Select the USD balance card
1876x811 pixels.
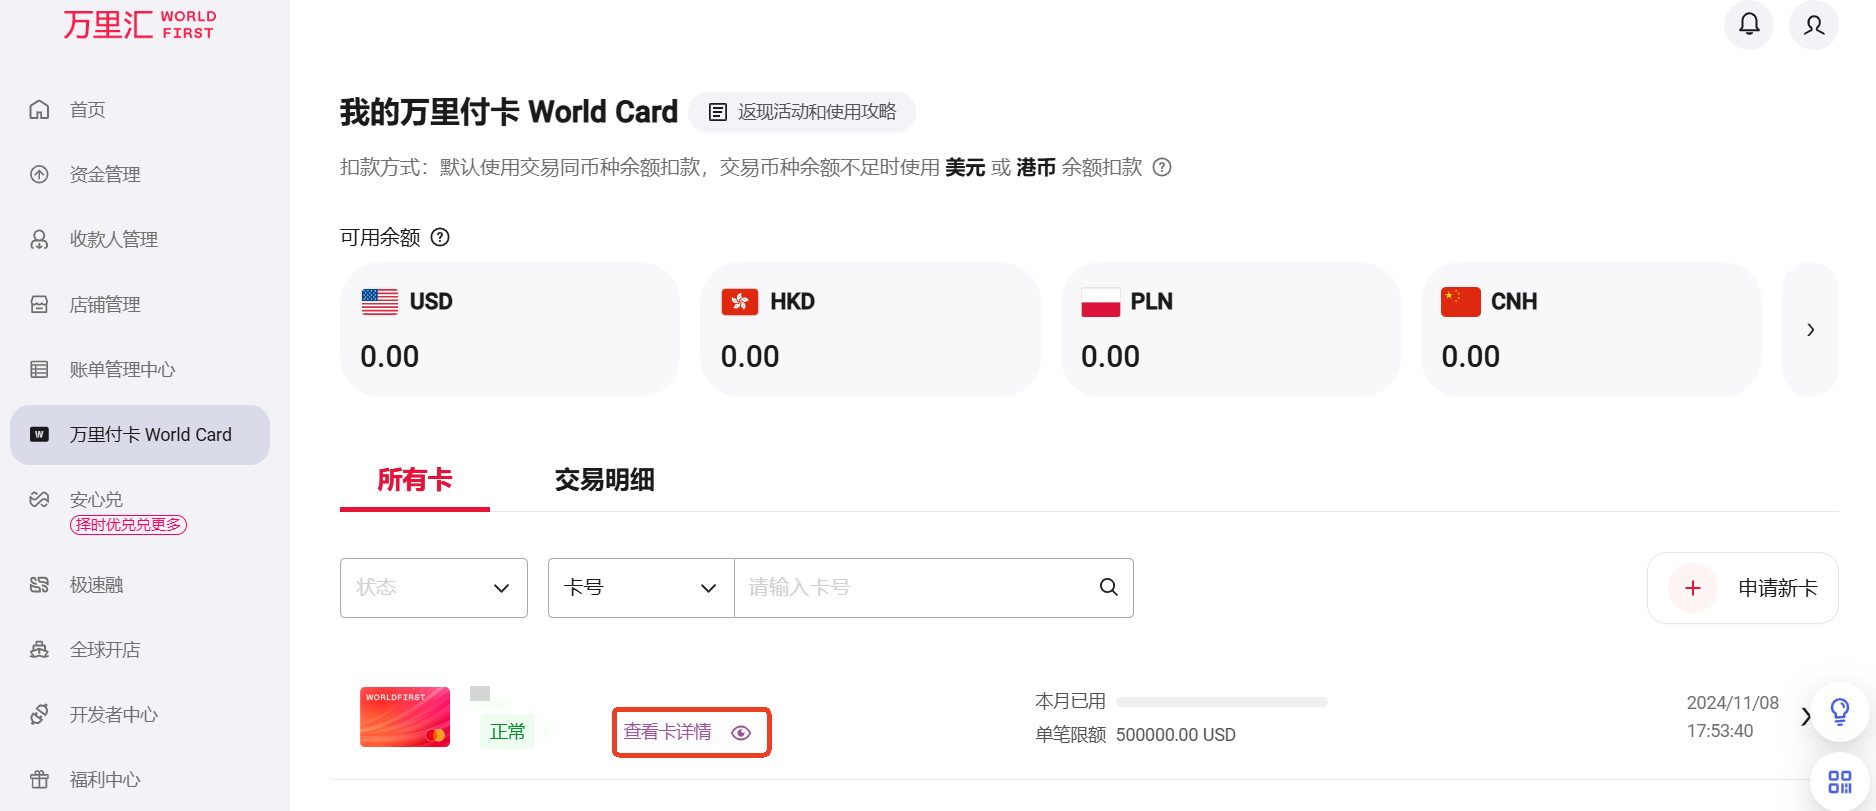[x=510, y=330]
